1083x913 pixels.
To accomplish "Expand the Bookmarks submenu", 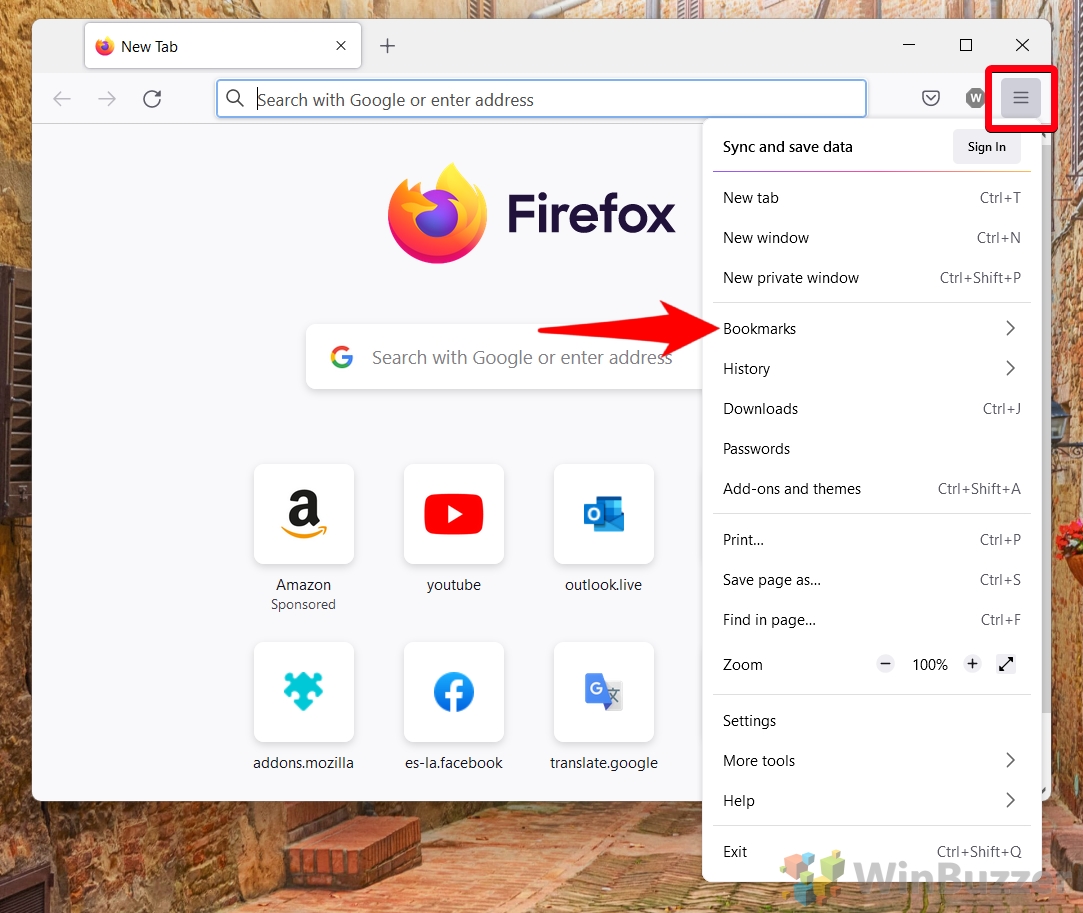I will (872, 329).
